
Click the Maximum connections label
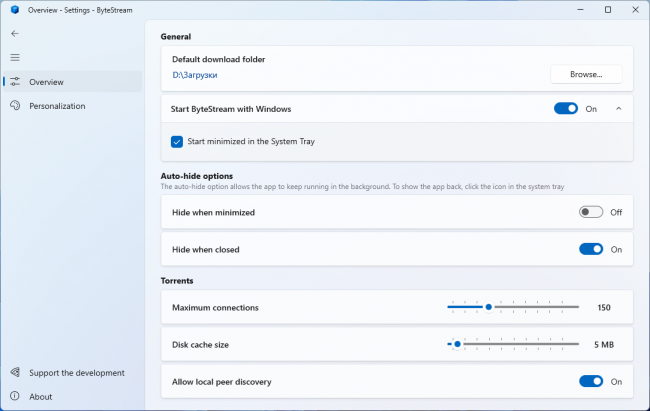[215, 308]
